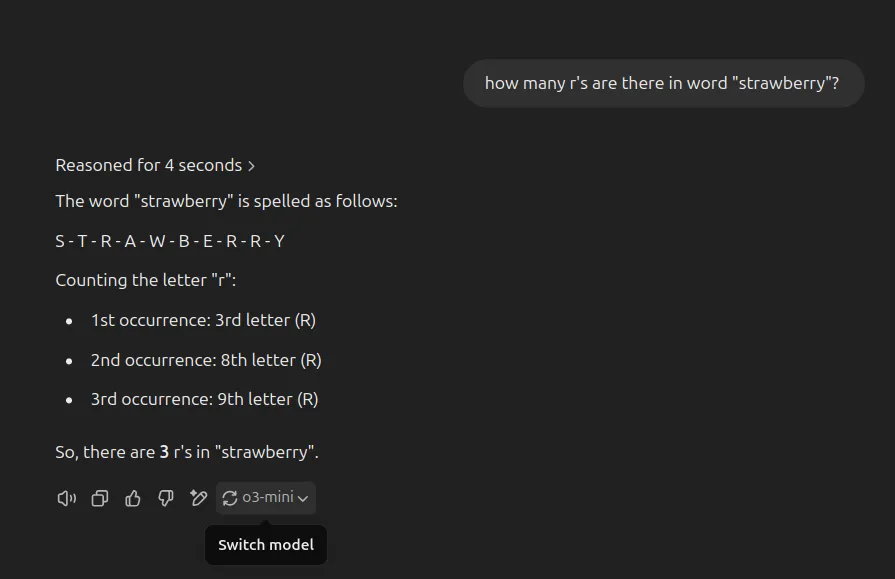This screenshot has height=579, width=895.
Task: Mark the response with thumbs down
Action: 166,498
